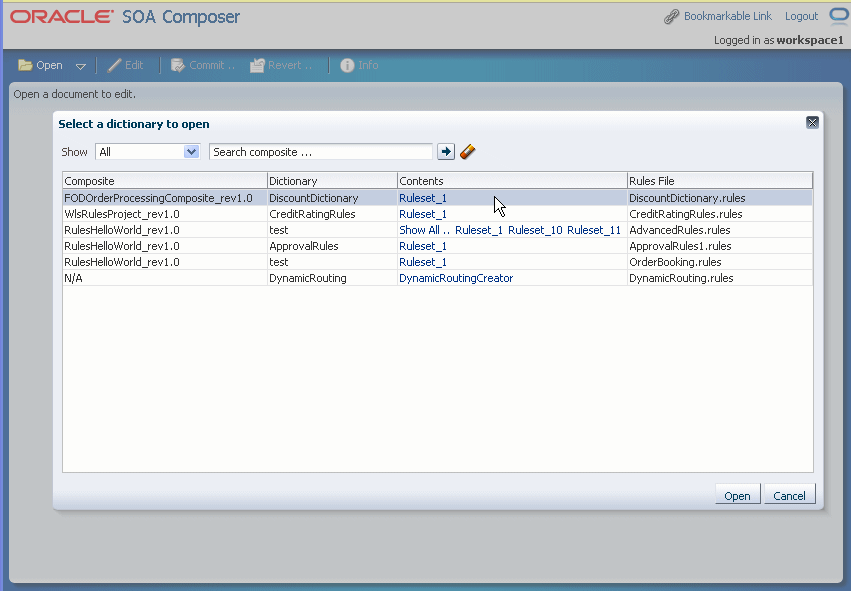Image resolution: width=851 pixels, height=591 pixels.
Task: Click the eraser clear-search icon
Action: pos(467,152)
